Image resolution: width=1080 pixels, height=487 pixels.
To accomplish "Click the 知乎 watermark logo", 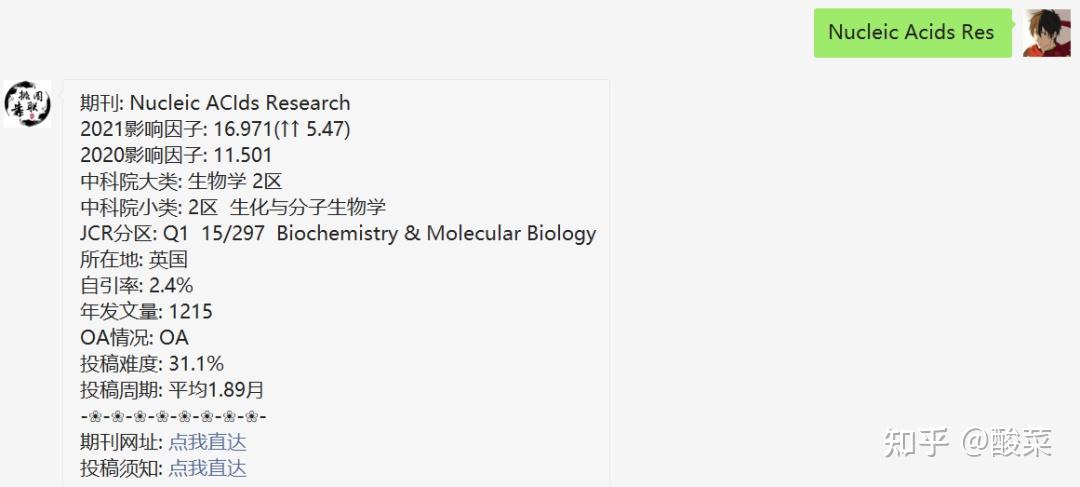I will pyautogui.click(x=915, y=443).
